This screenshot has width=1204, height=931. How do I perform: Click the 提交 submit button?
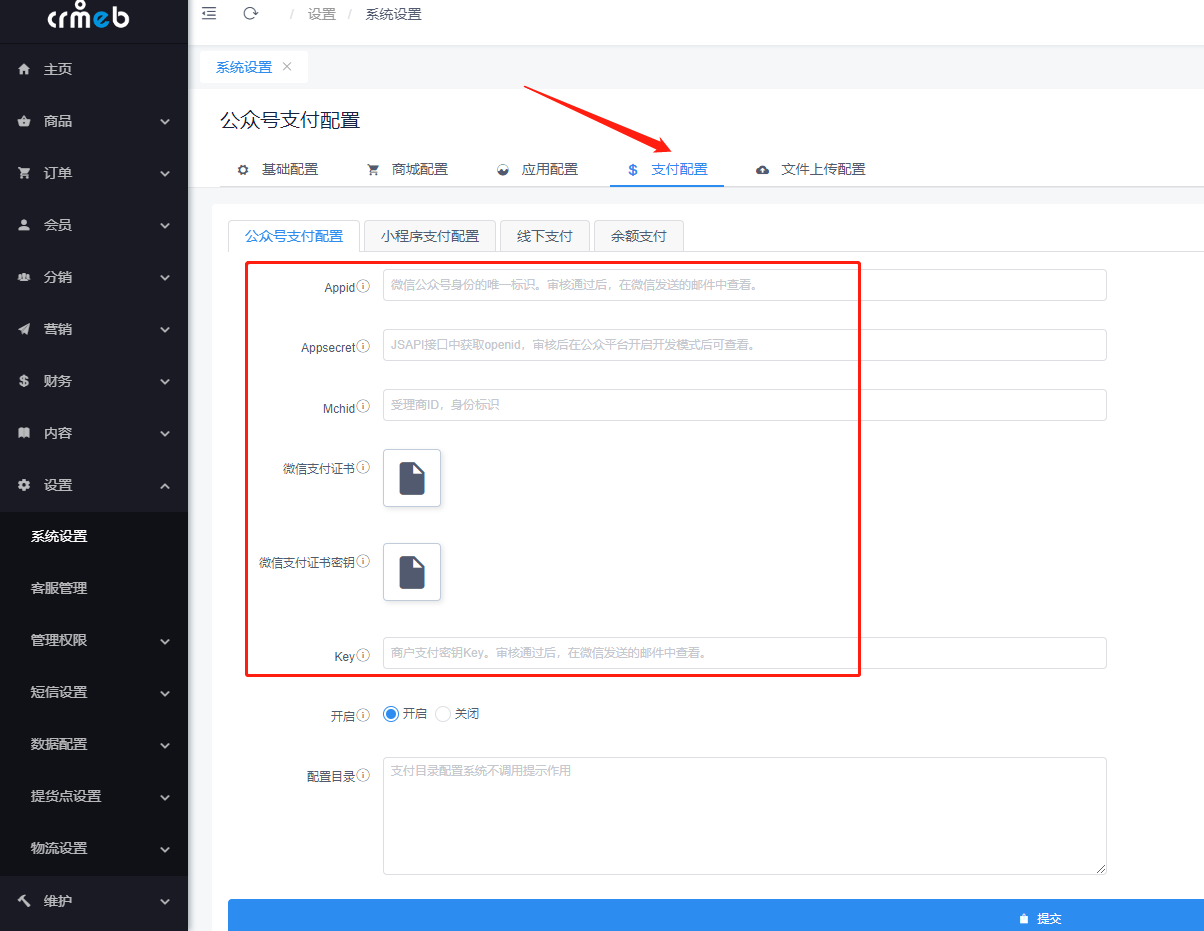tap(1040, 916)
